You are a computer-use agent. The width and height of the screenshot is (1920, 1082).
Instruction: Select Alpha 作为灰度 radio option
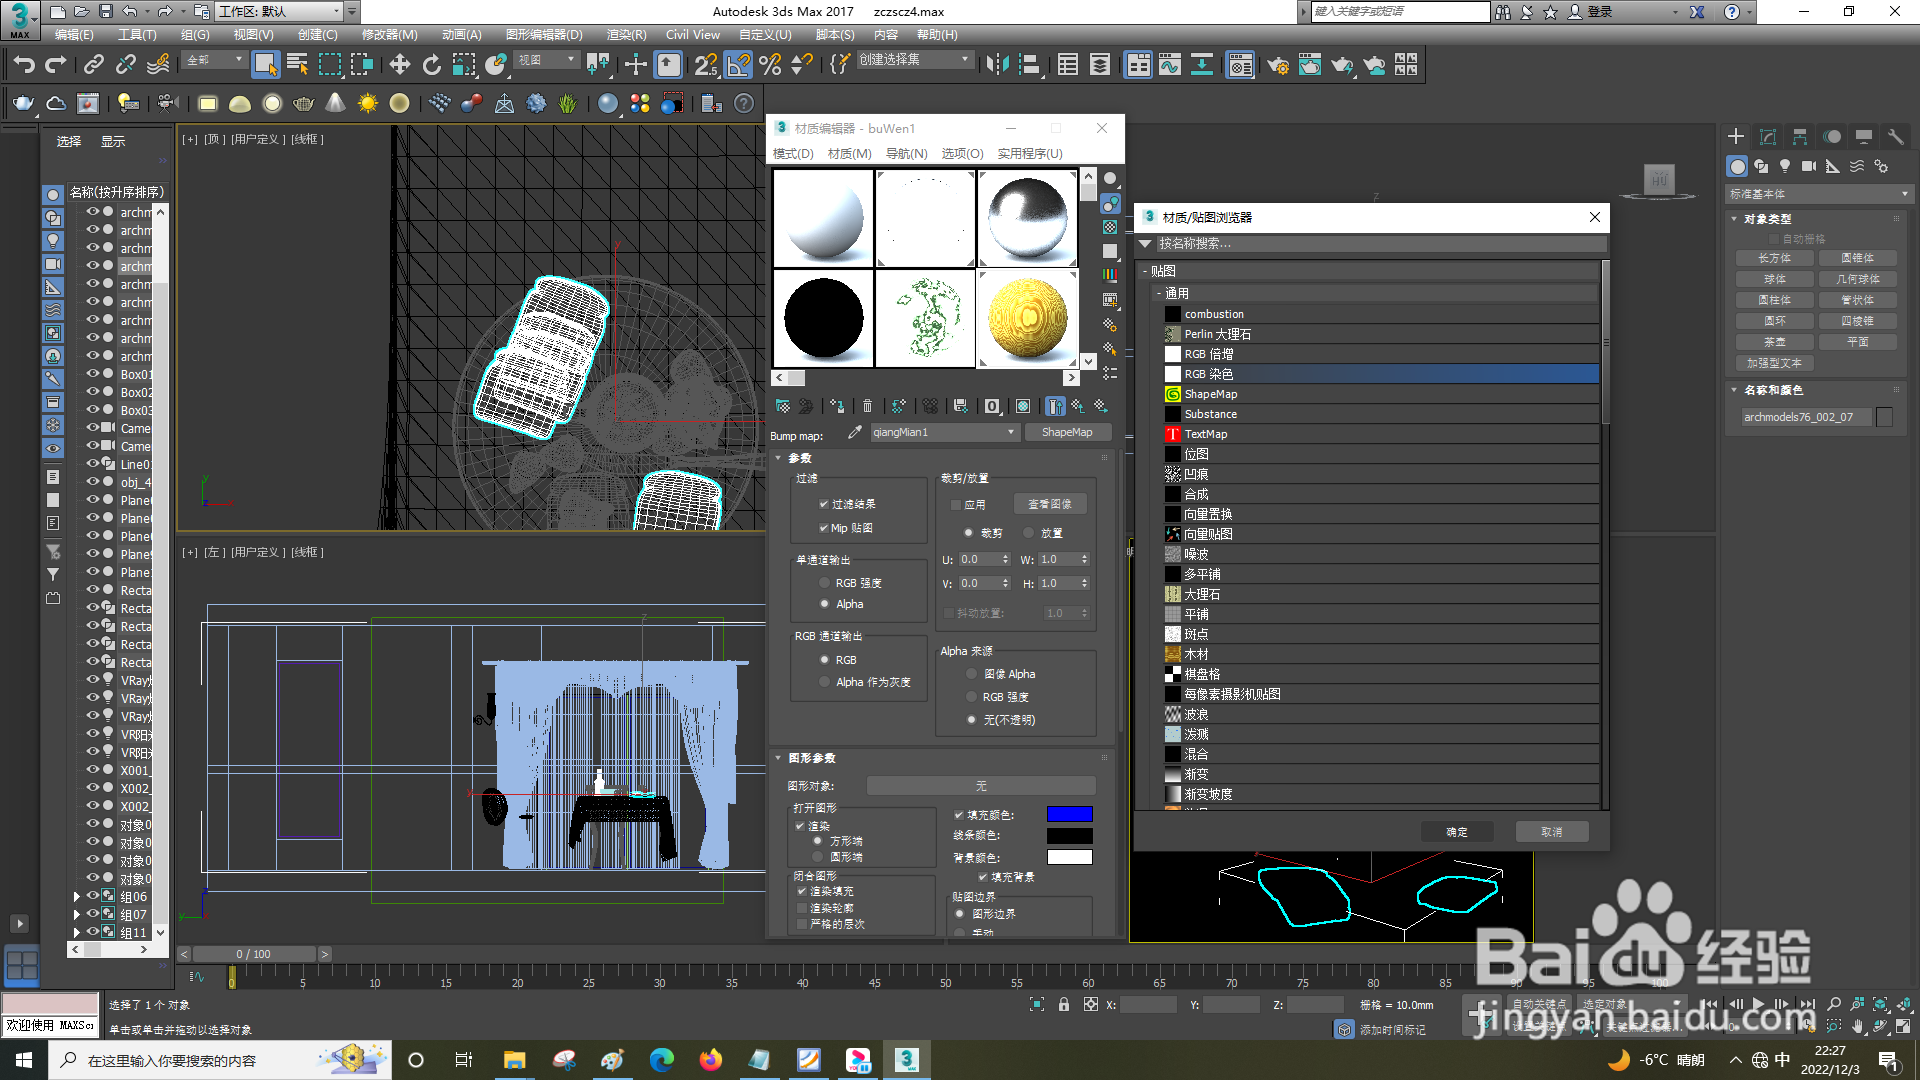coord(825,682)
